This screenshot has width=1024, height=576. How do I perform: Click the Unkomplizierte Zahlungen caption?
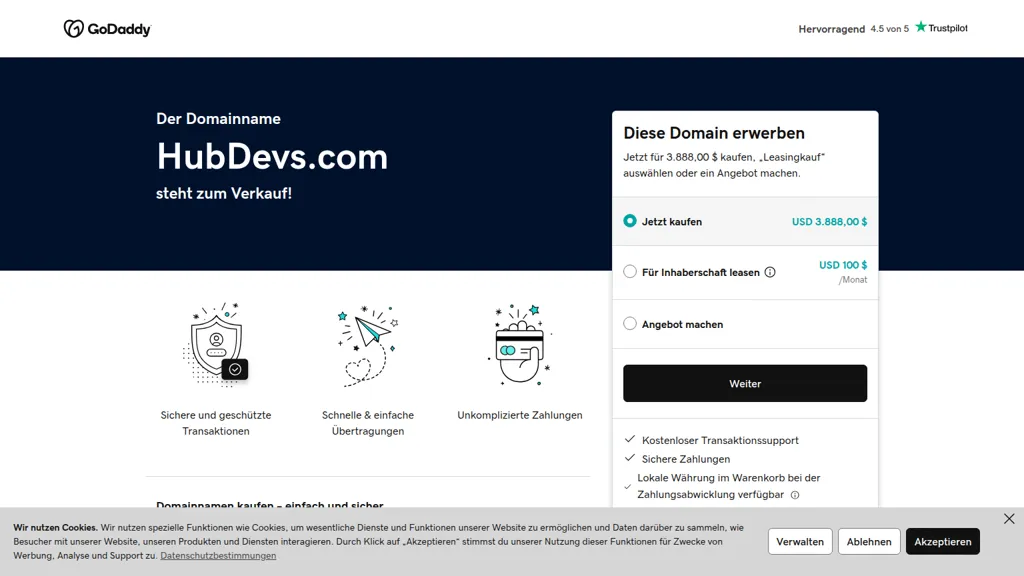pos(520,415)
